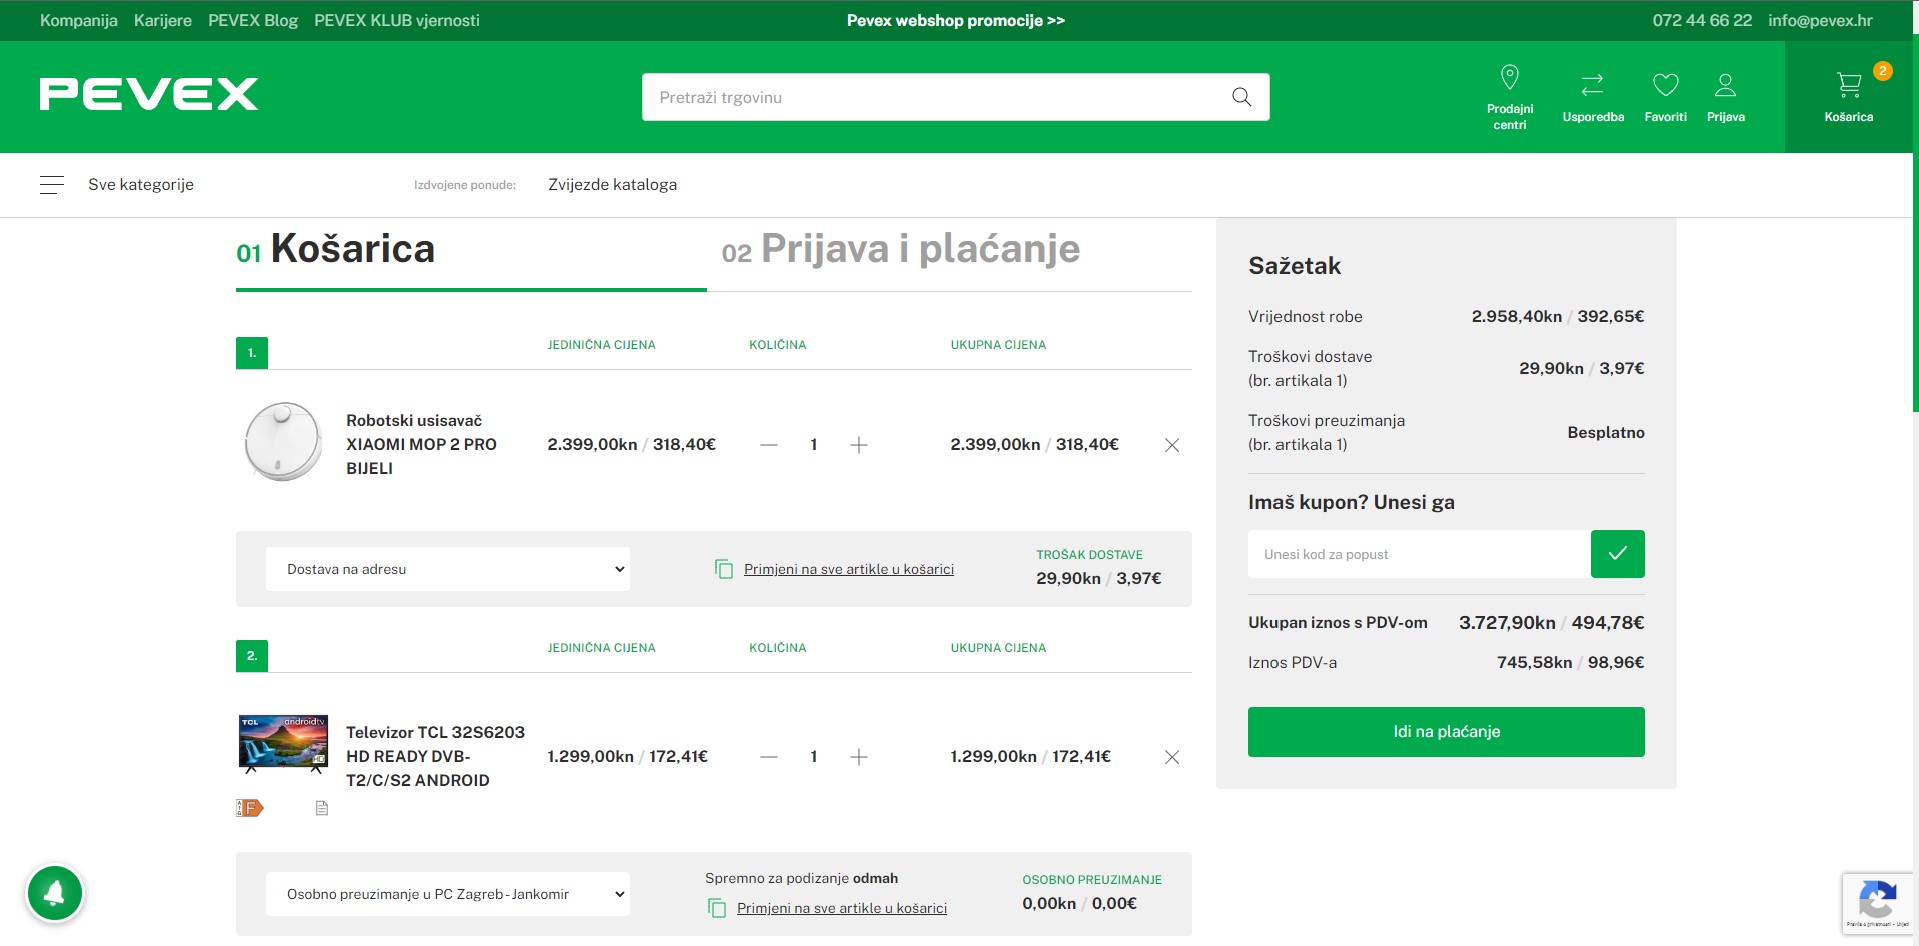
Task: Remove TCL television from cart
Action: click(1172, 757)
